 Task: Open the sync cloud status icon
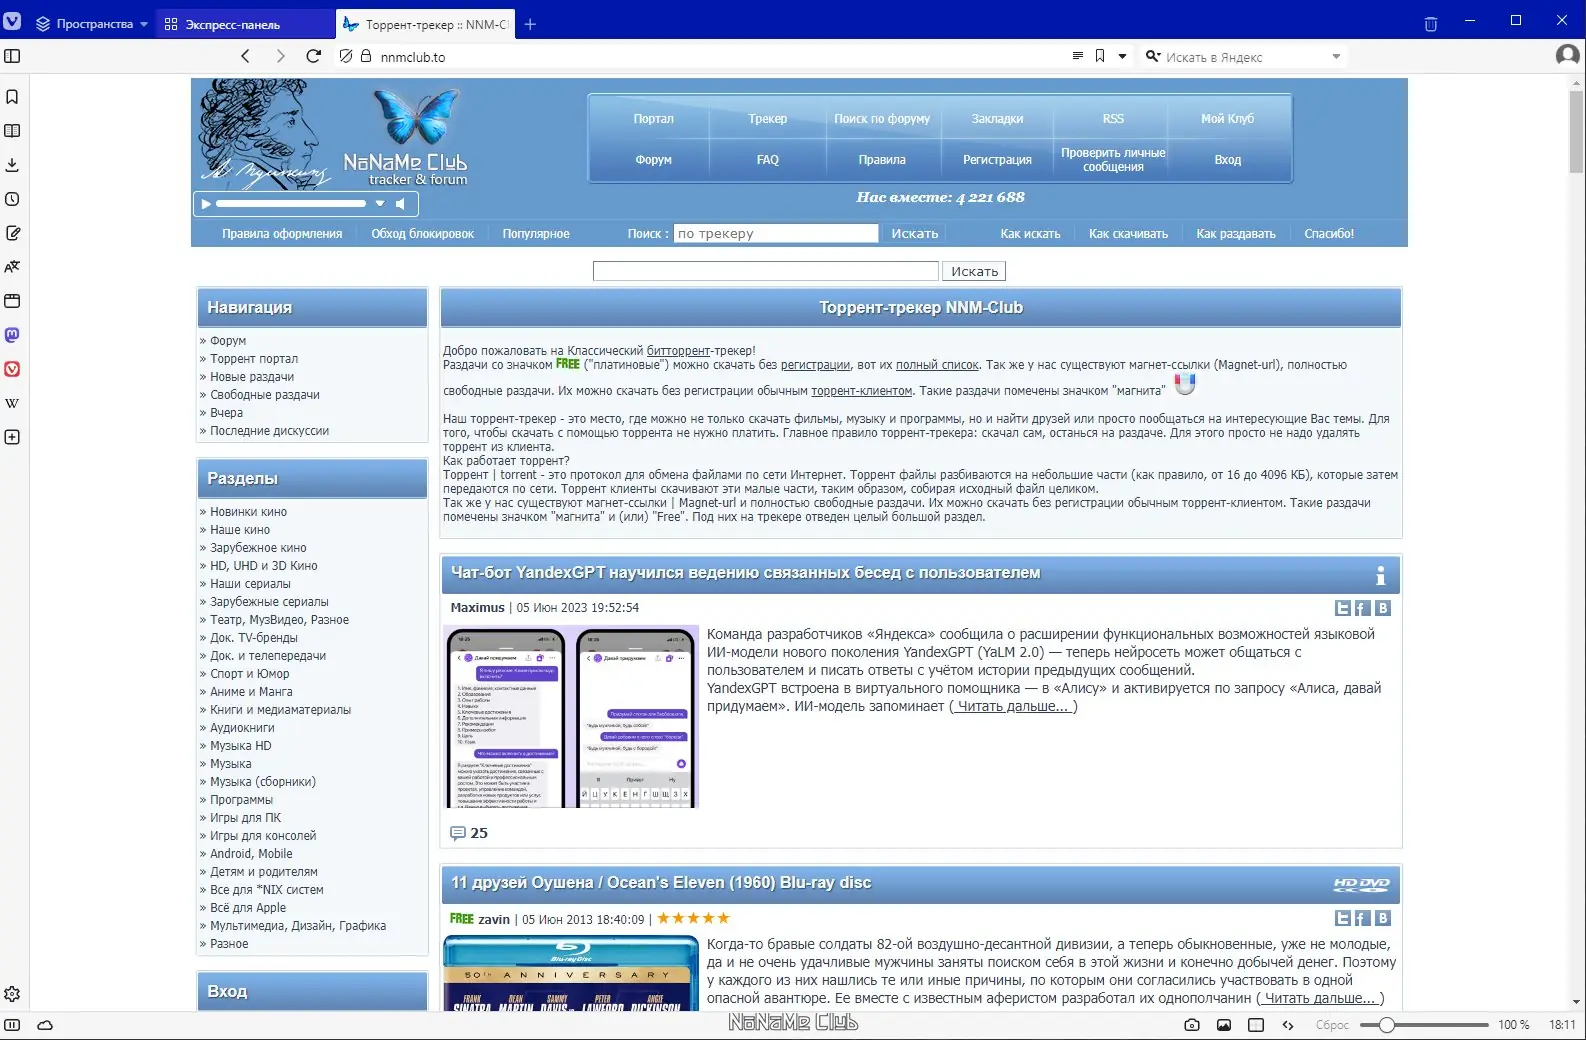pos(45,1025)
